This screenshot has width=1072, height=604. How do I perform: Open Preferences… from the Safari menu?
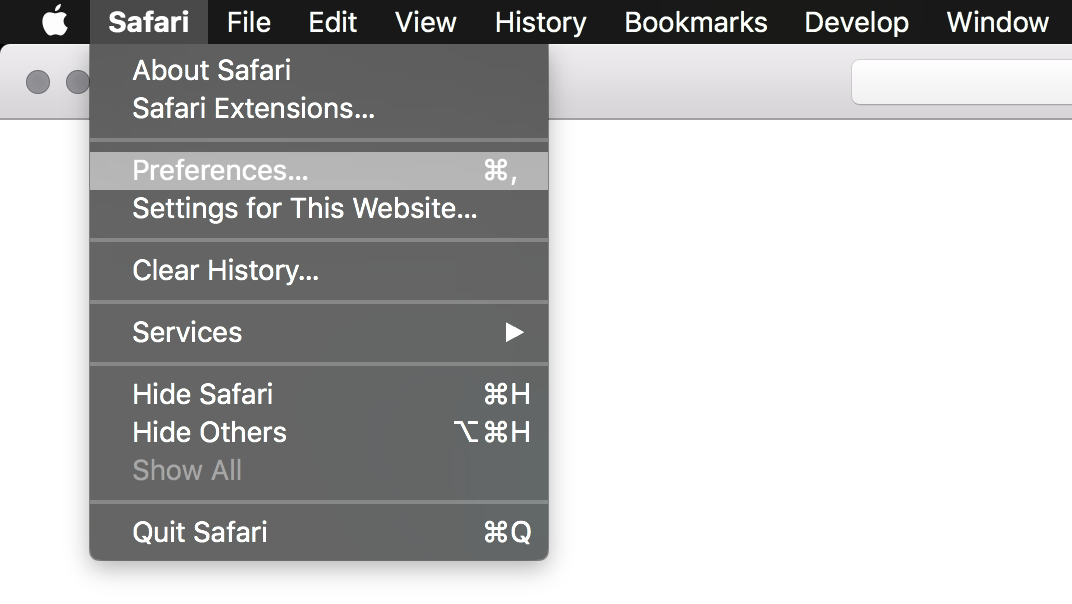pos(319,170)
